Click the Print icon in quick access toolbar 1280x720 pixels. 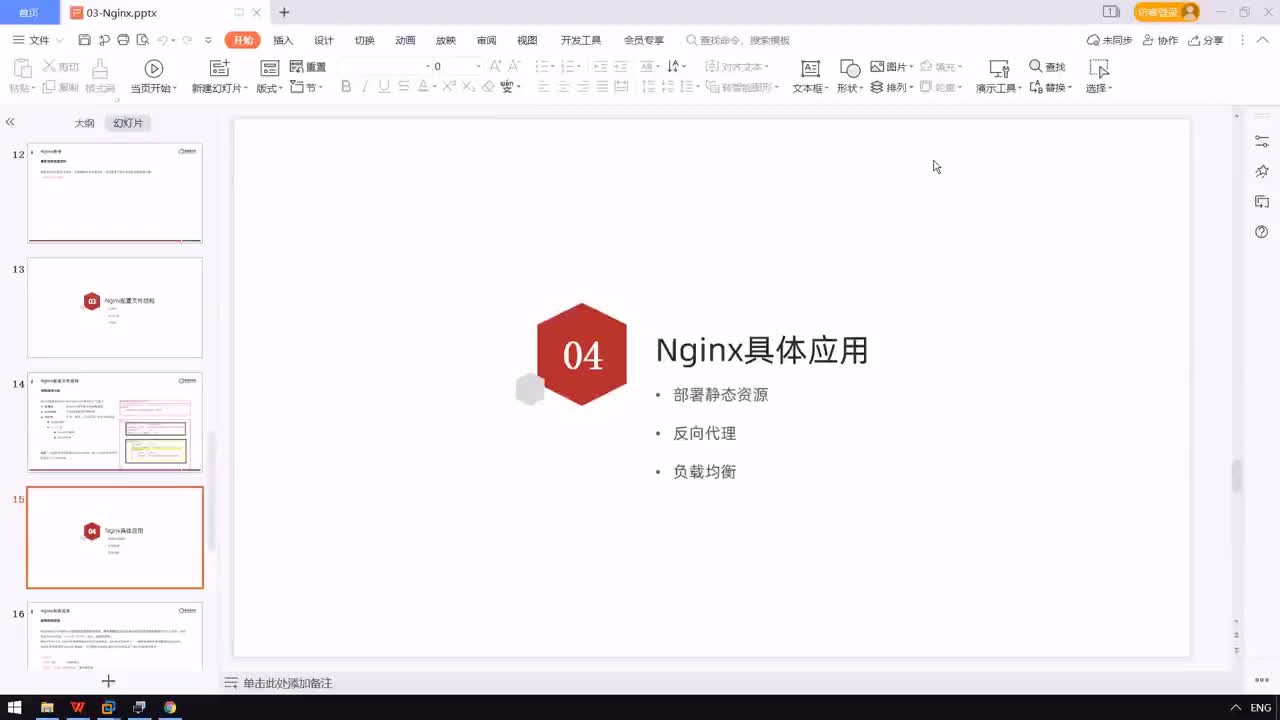123,40
